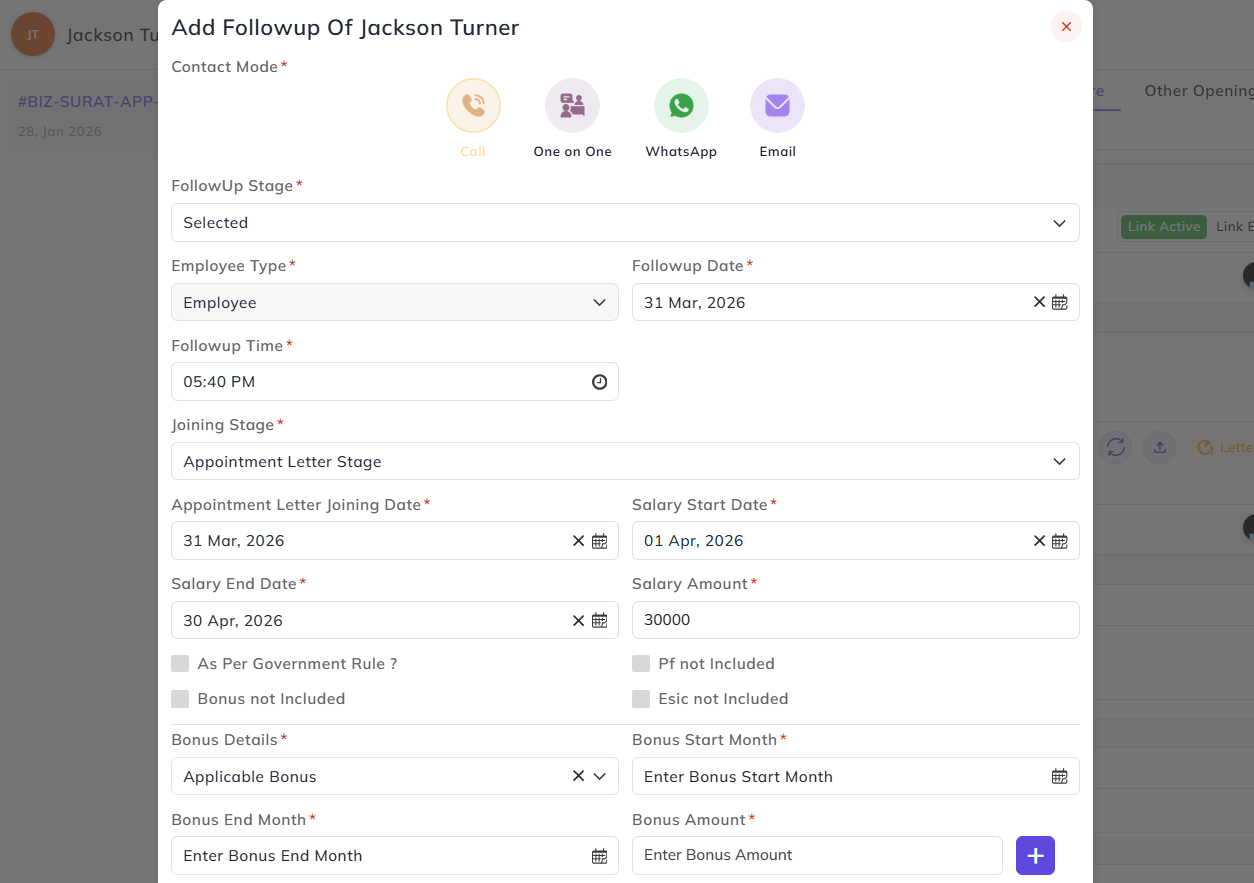Click the Salary Amount field

tap(856, 620)
